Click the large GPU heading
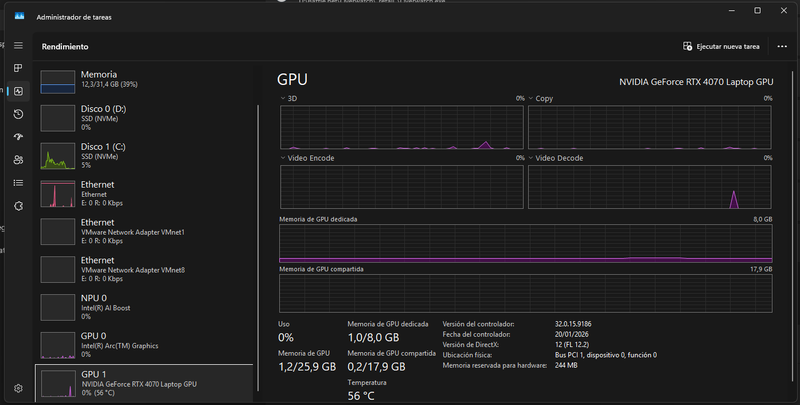The image size is (800, 405). (x=292, y=80)
